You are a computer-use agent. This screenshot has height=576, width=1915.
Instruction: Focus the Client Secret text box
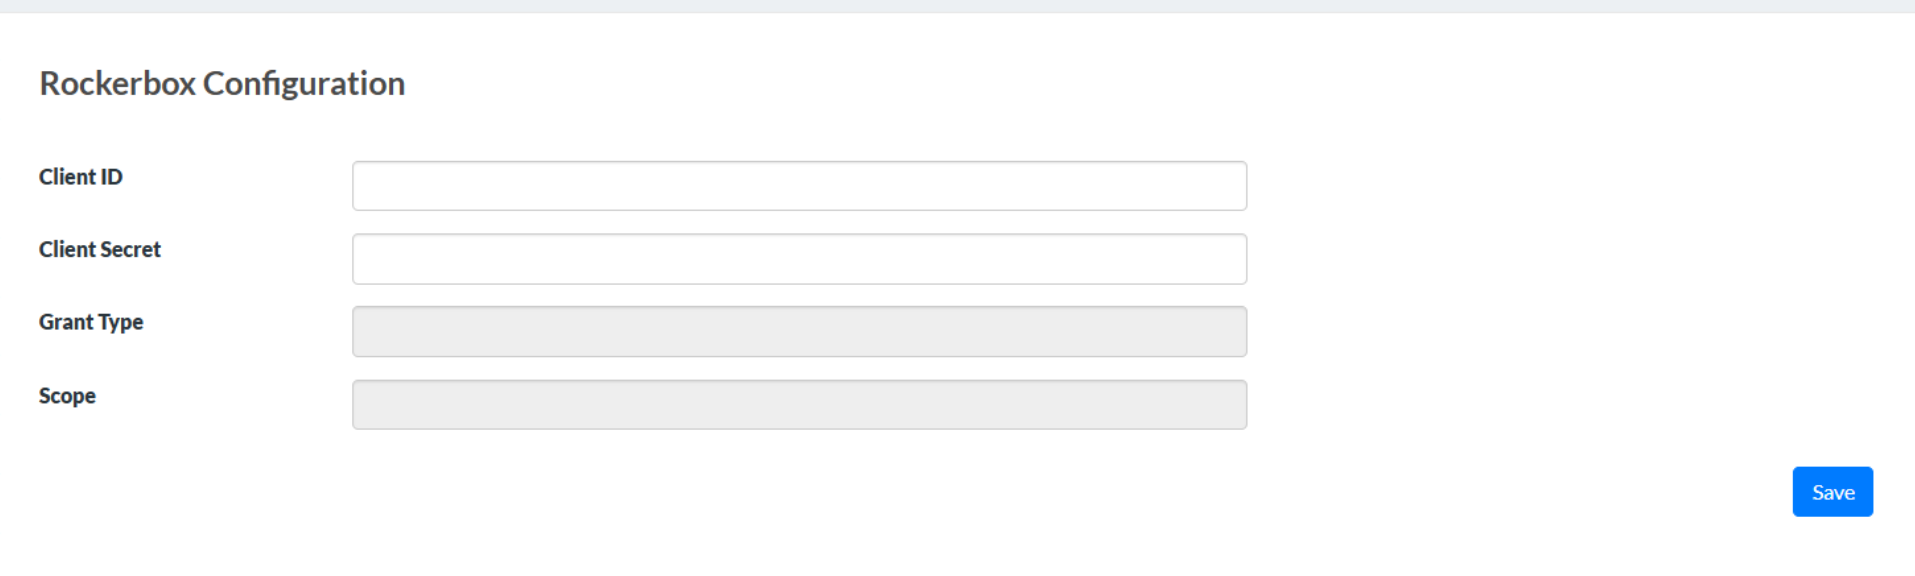pos(799,259)
